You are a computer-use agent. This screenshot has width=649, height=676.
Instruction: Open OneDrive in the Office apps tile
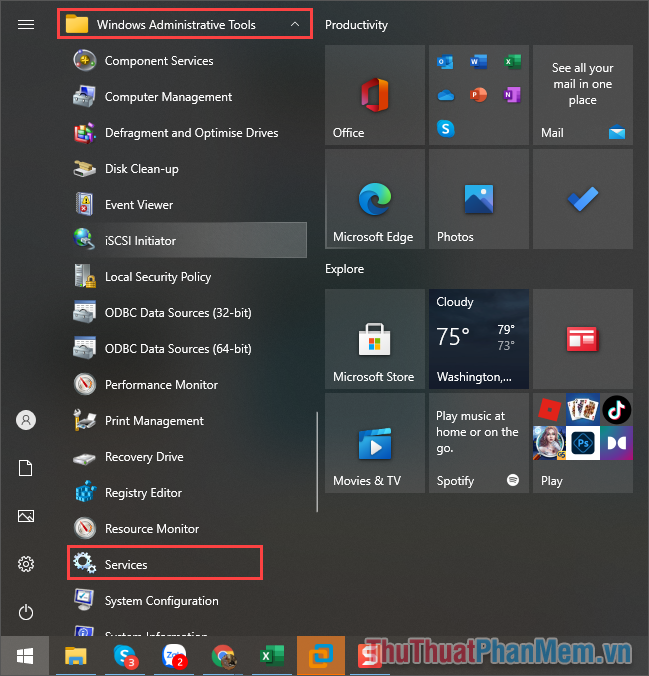[x=445, y=95]
